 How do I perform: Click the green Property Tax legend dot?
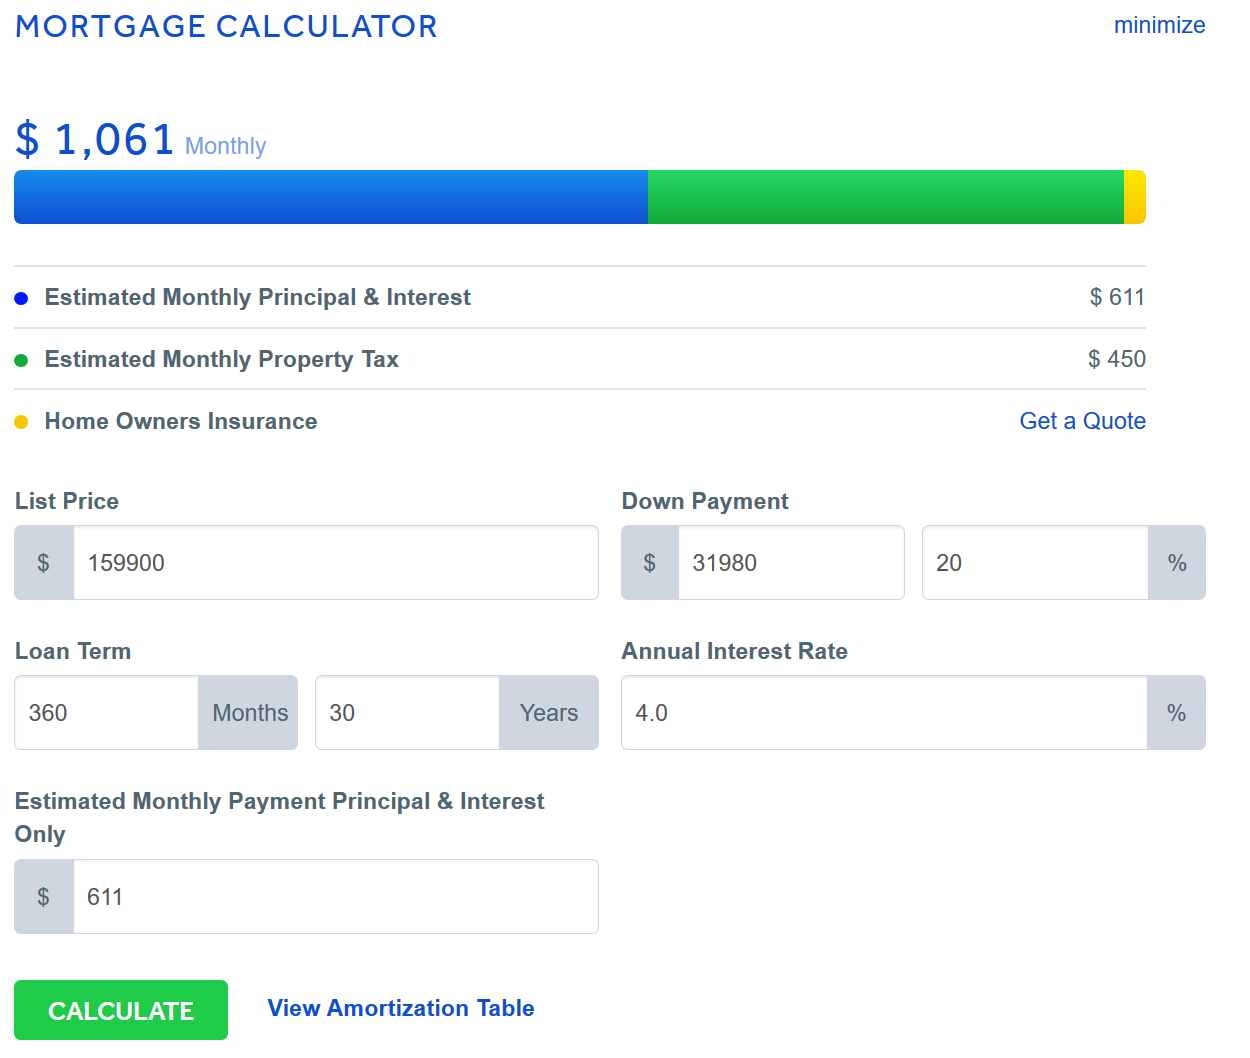(21, 360)
